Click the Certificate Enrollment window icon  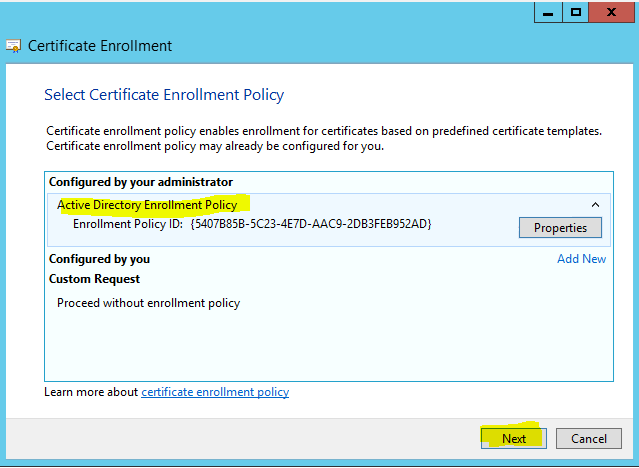14,46
